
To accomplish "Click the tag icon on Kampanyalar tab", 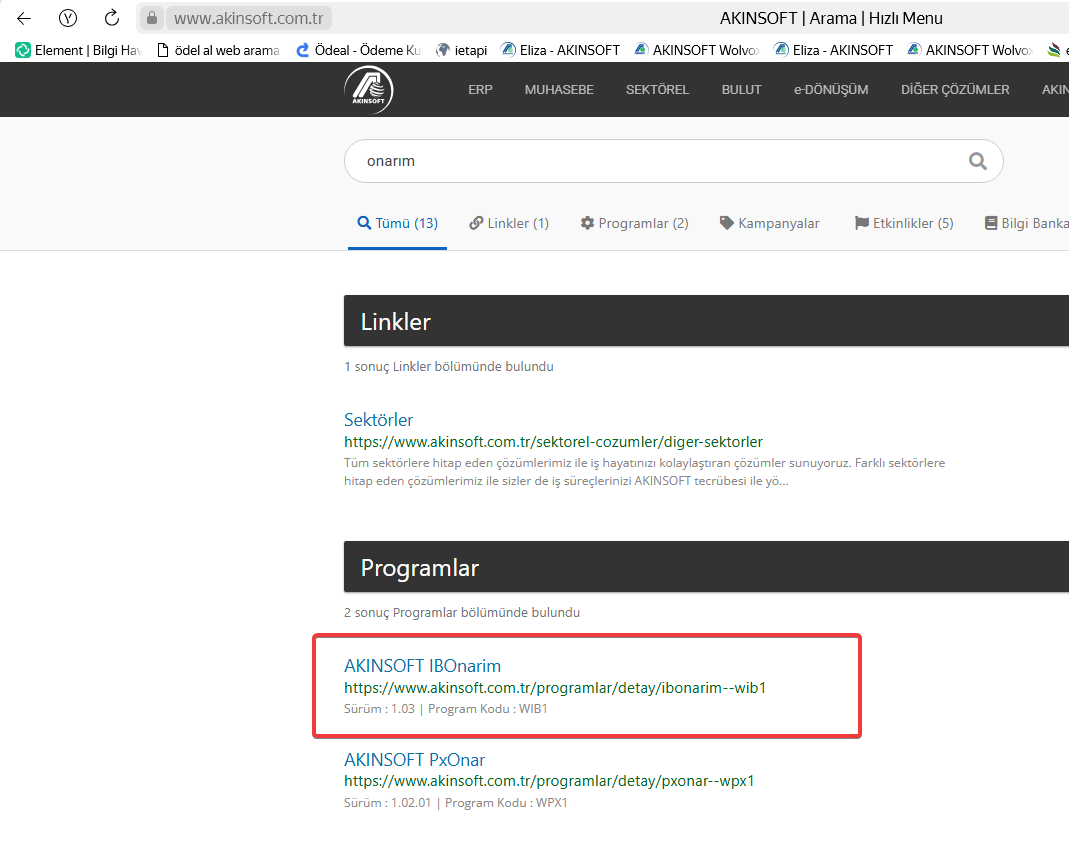I will (727, 223).
